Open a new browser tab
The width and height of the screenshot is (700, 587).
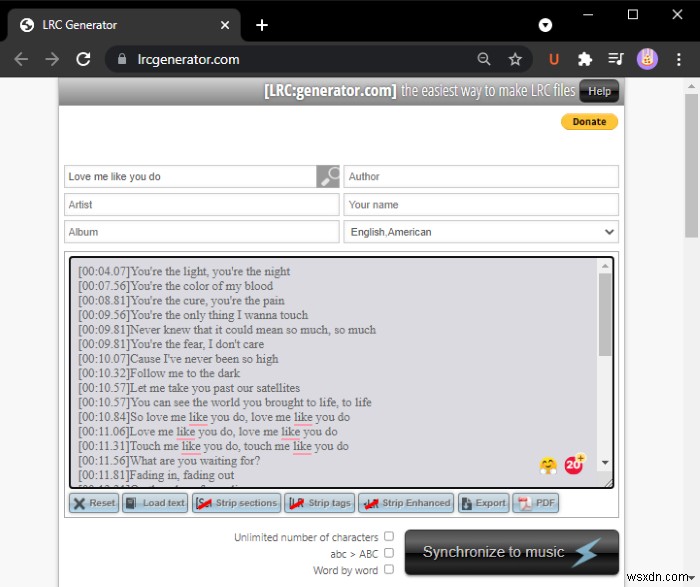click(262, 25)
